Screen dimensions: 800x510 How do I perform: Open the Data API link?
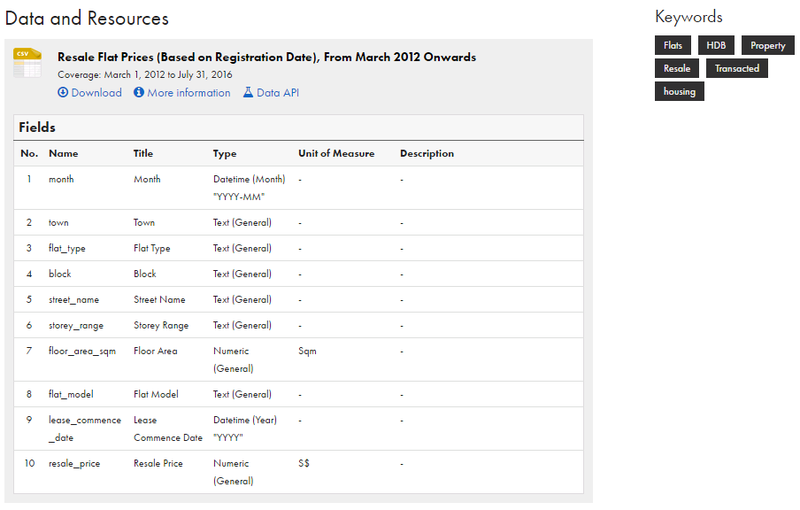point(271,92)
